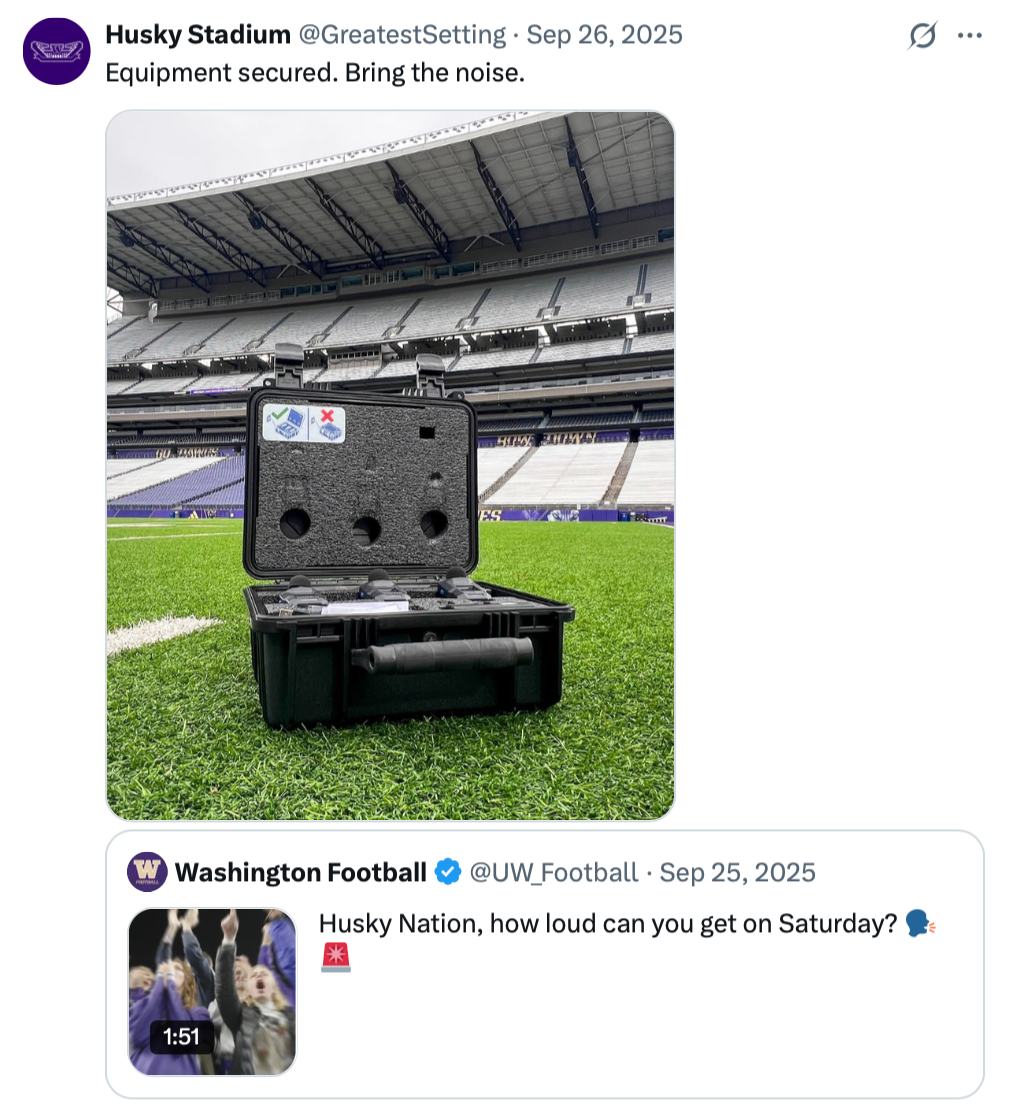1012x1116 pixels.
Task: Open the Sep 25, 2025 quoted date
Action: (x=737, y=873)
